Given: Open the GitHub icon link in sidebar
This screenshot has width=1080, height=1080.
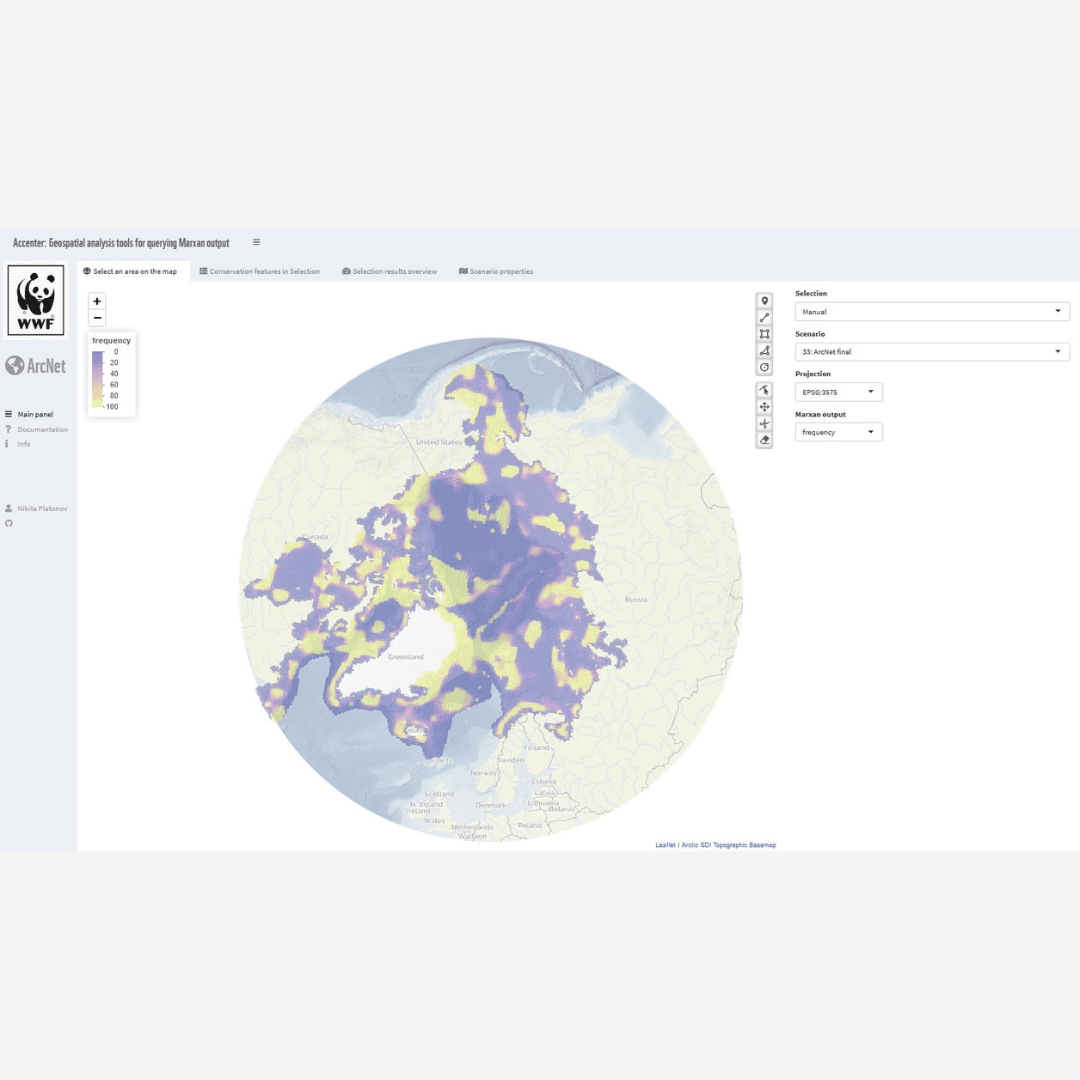Looking at the screenshot, I should click(x=9, y=523).
